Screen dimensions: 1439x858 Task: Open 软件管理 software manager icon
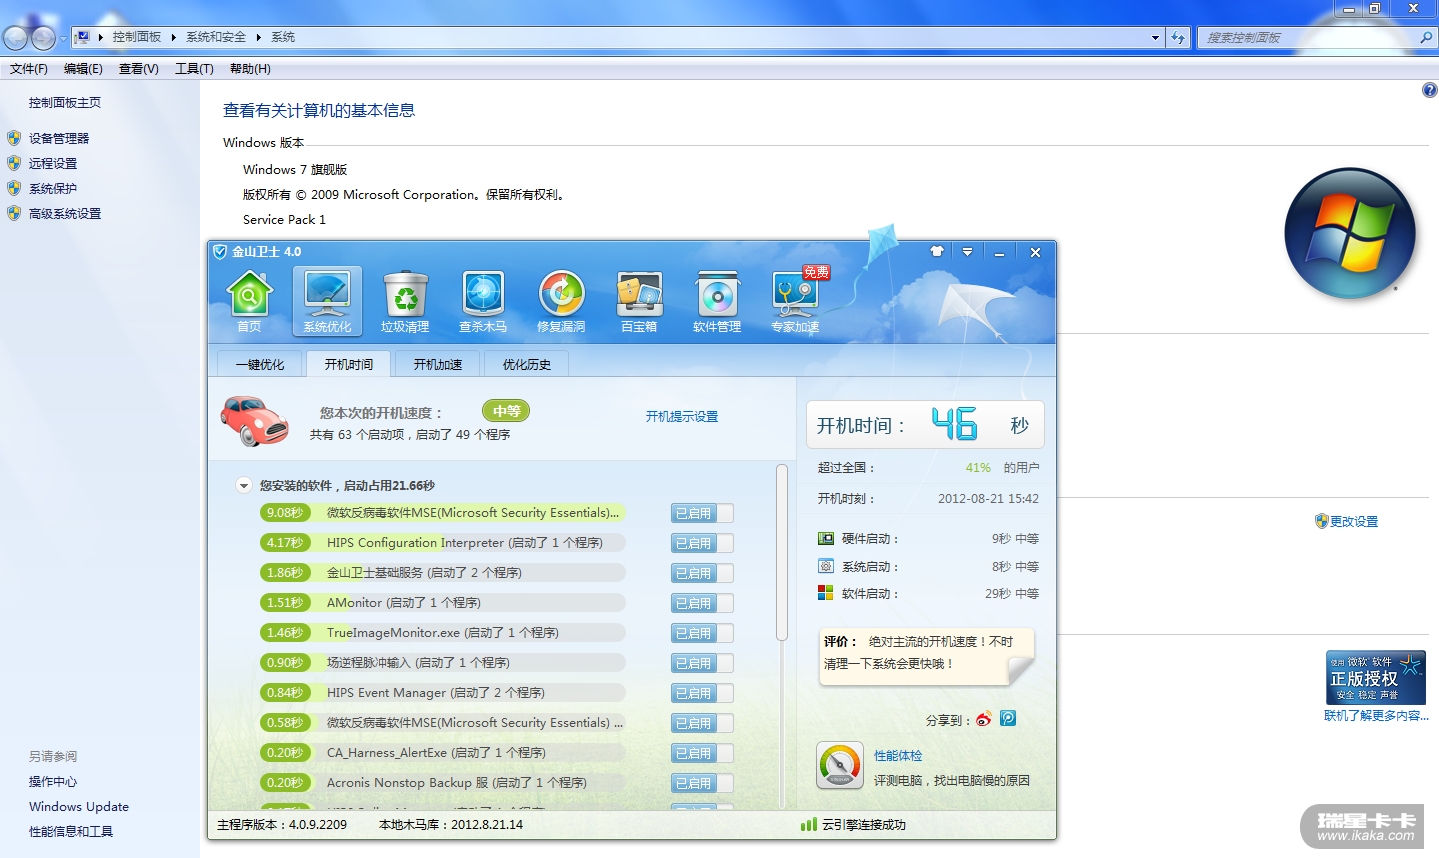tap(717, 301)
